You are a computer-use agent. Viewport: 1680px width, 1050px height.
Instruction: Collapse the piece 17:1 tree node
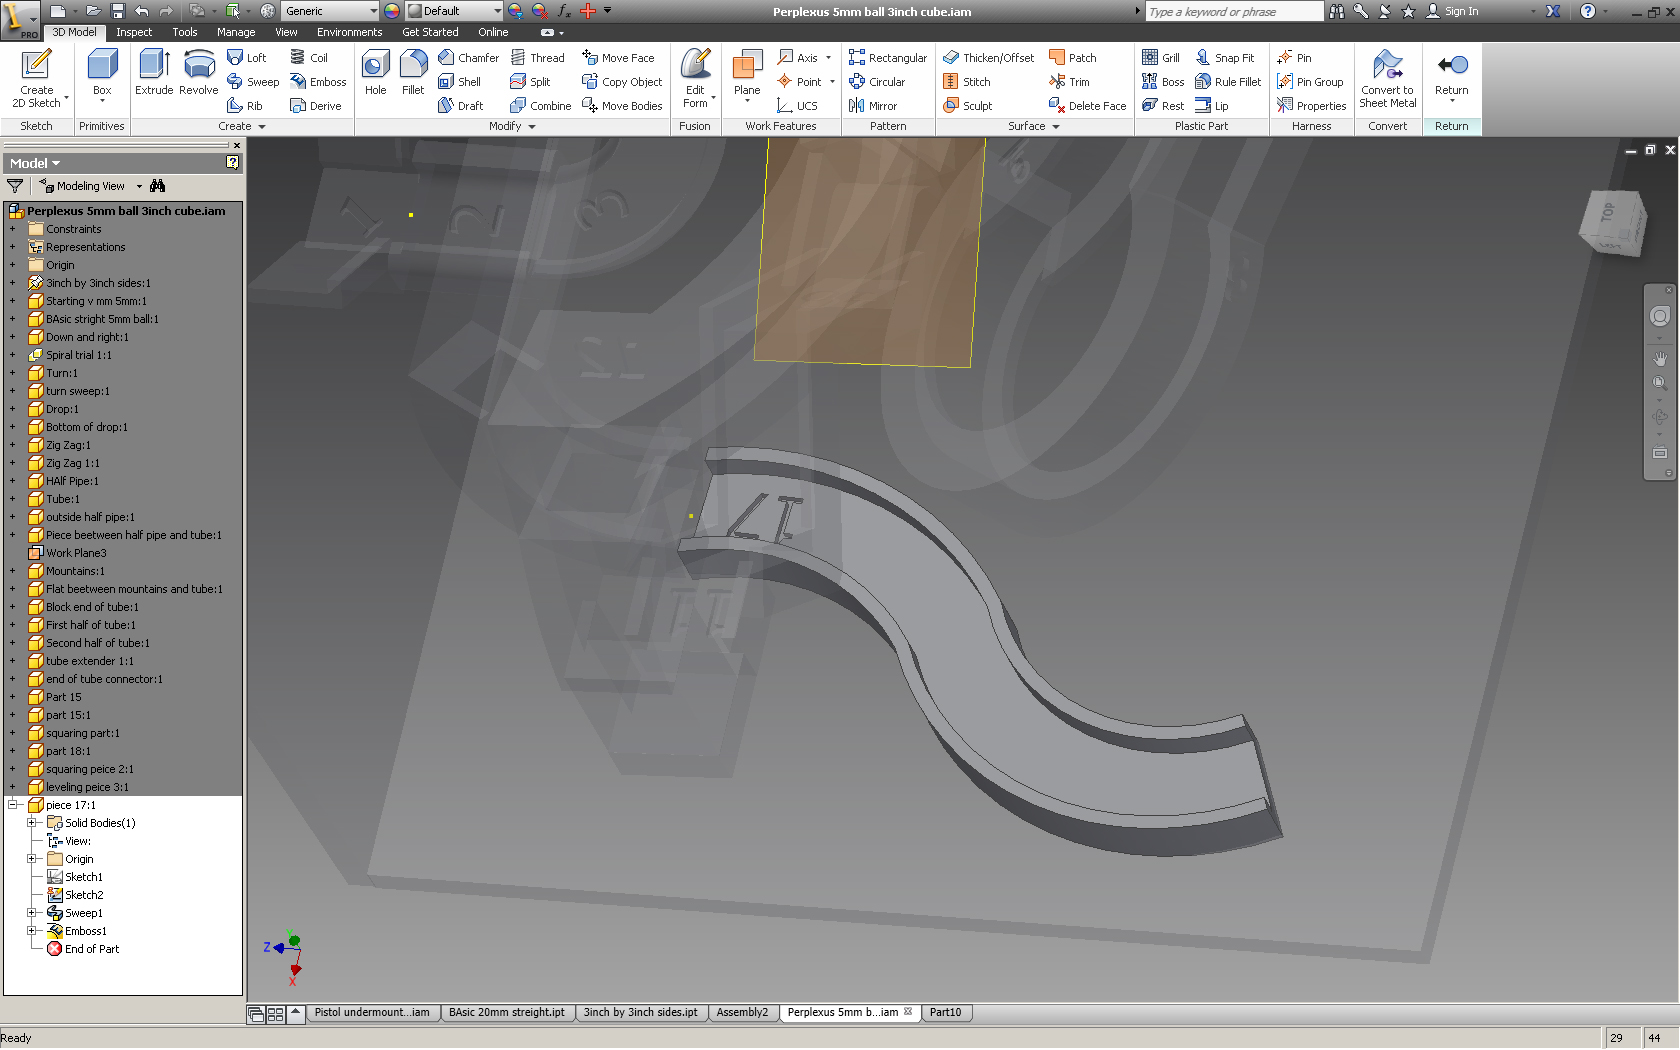(13, 805)
